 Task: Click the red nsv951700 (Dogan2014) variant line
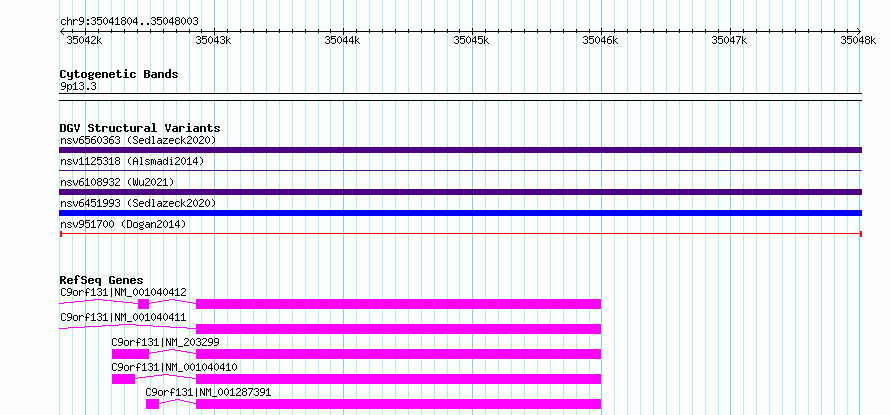460,234
